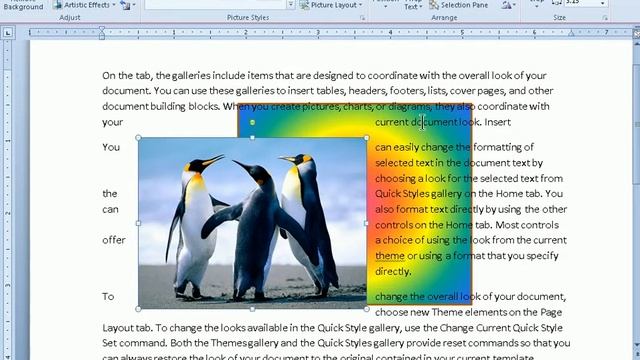Click the green rotation handle of gradient shape
The width and height of the screenshot is (640, 360).
(252, 122)
